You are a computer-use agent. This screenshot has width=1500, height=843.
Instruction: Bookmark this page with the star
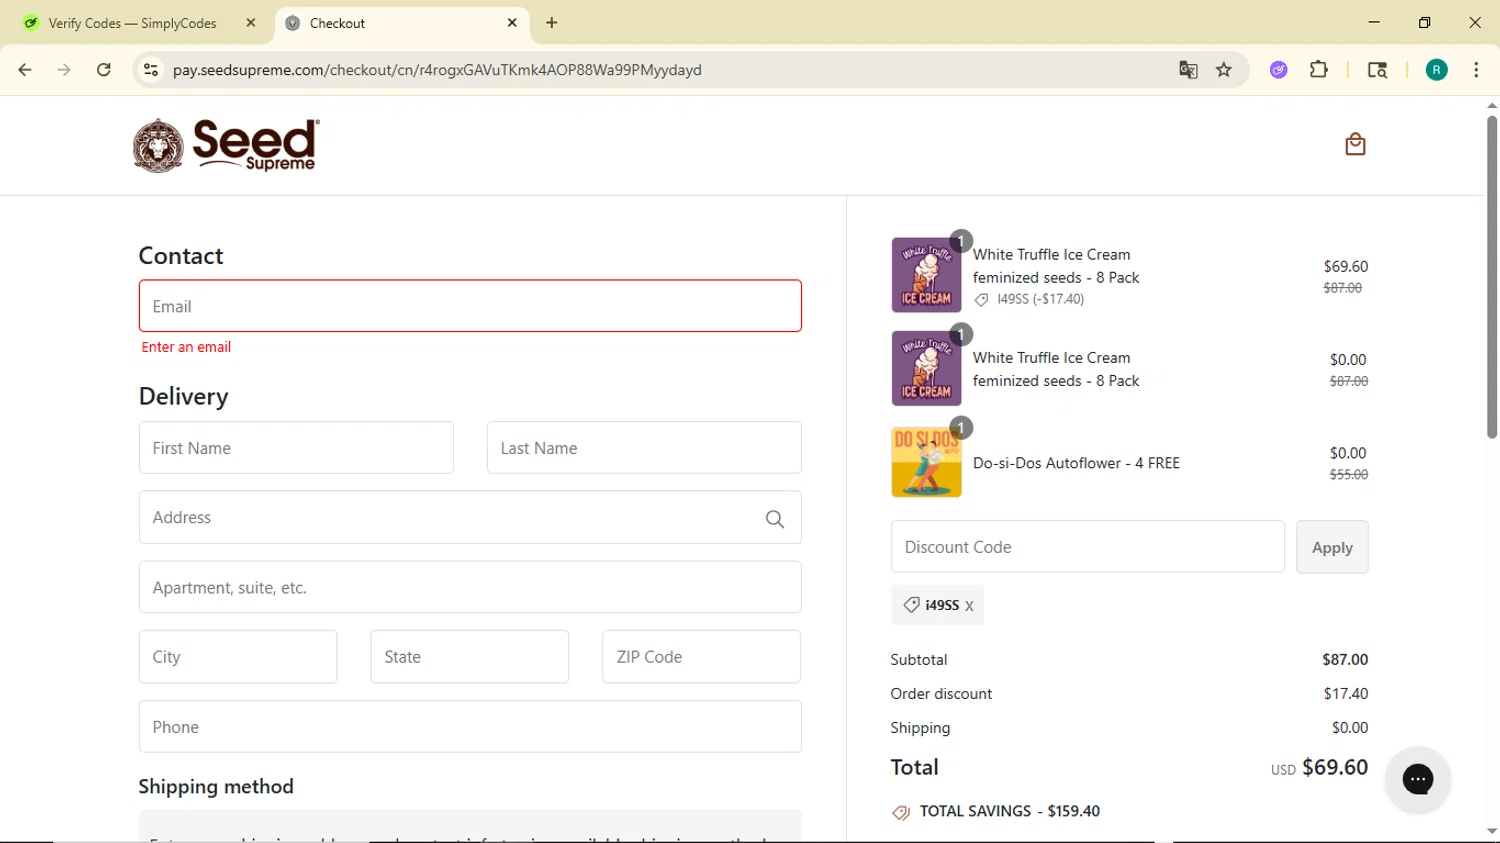(x=1224, y=70)
